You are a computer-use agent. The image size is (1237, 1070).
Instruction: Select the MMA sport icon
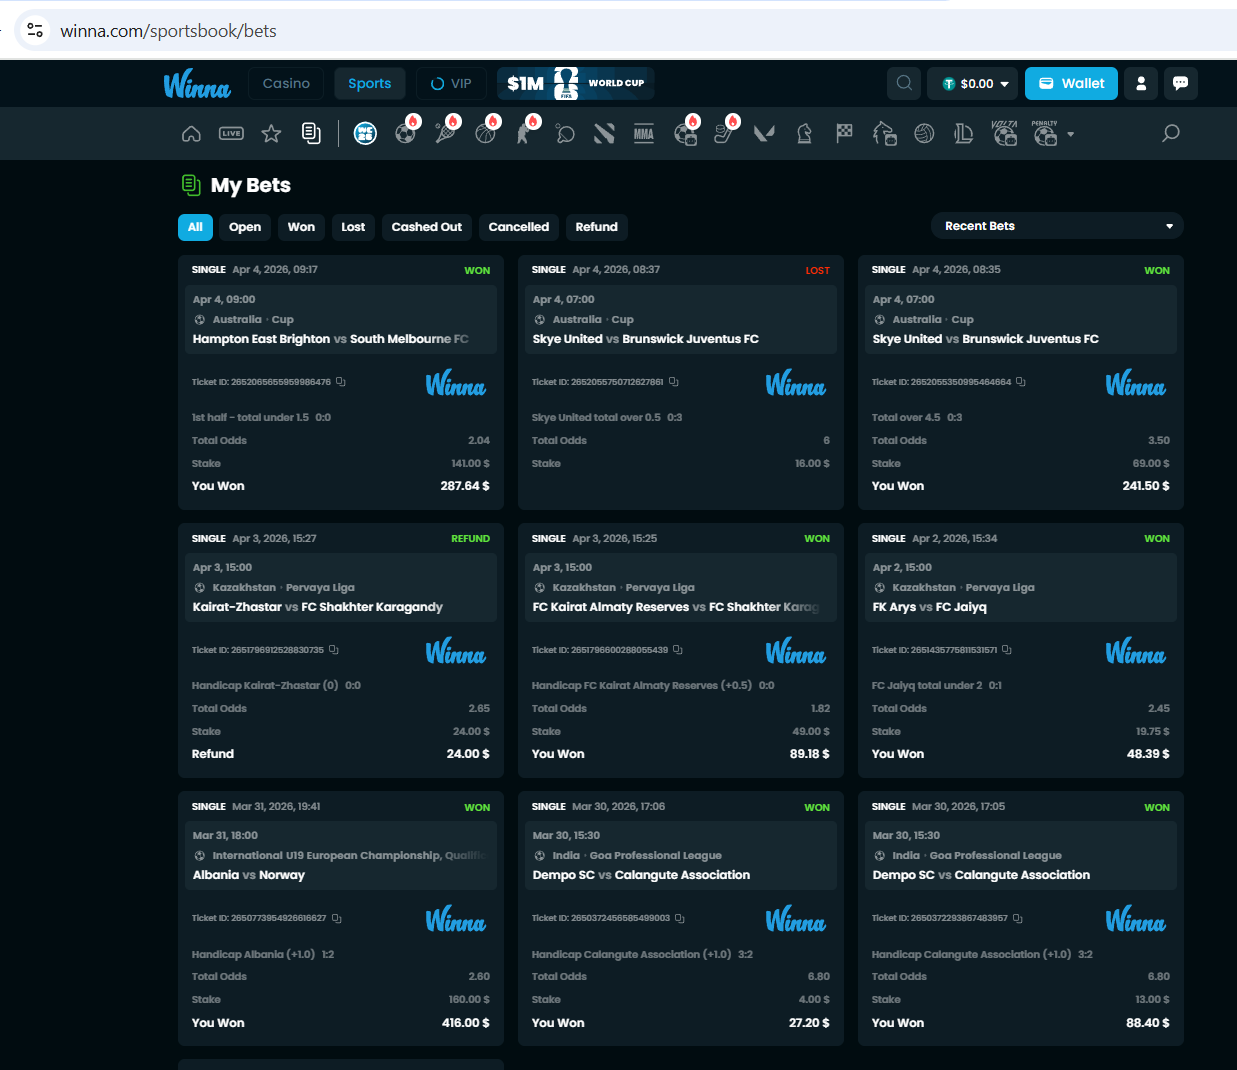[644, 134]
